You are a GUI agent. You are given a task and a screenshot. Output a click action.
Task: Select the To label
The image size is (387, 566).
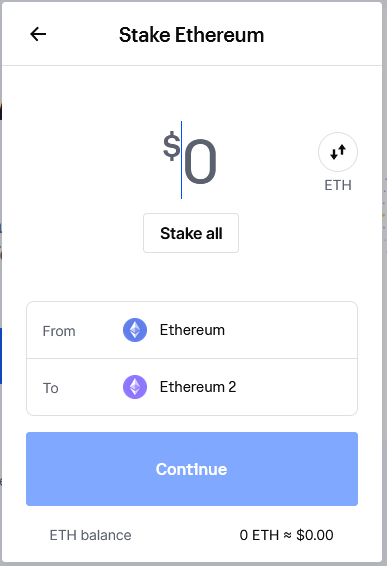[51, 388]
